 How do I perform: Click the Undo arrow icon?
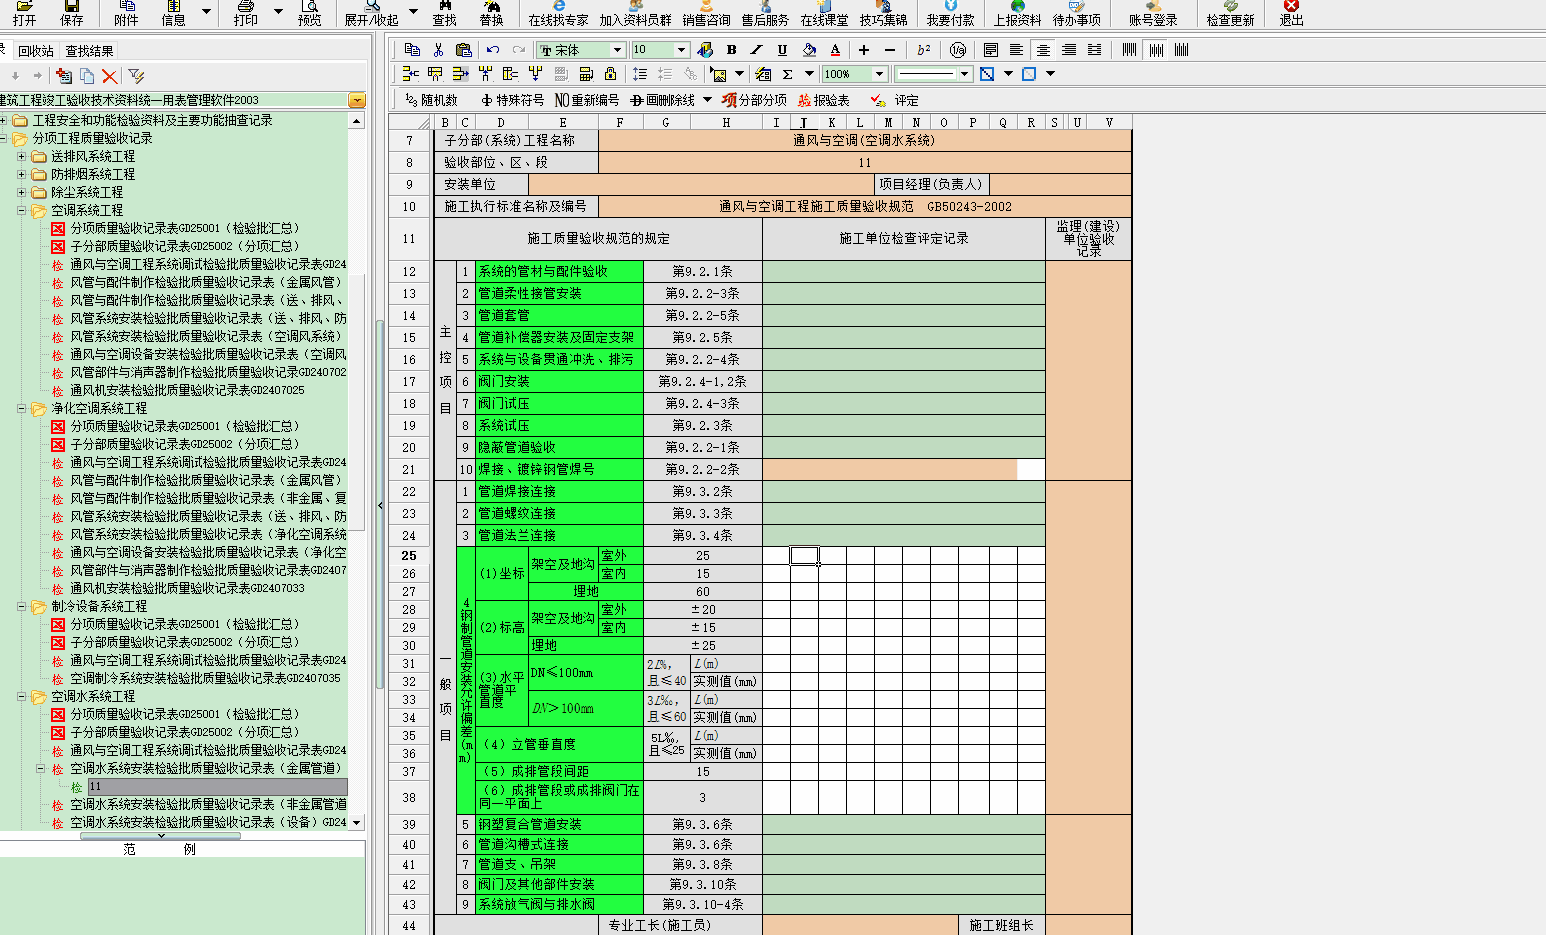tap(492, 50)
